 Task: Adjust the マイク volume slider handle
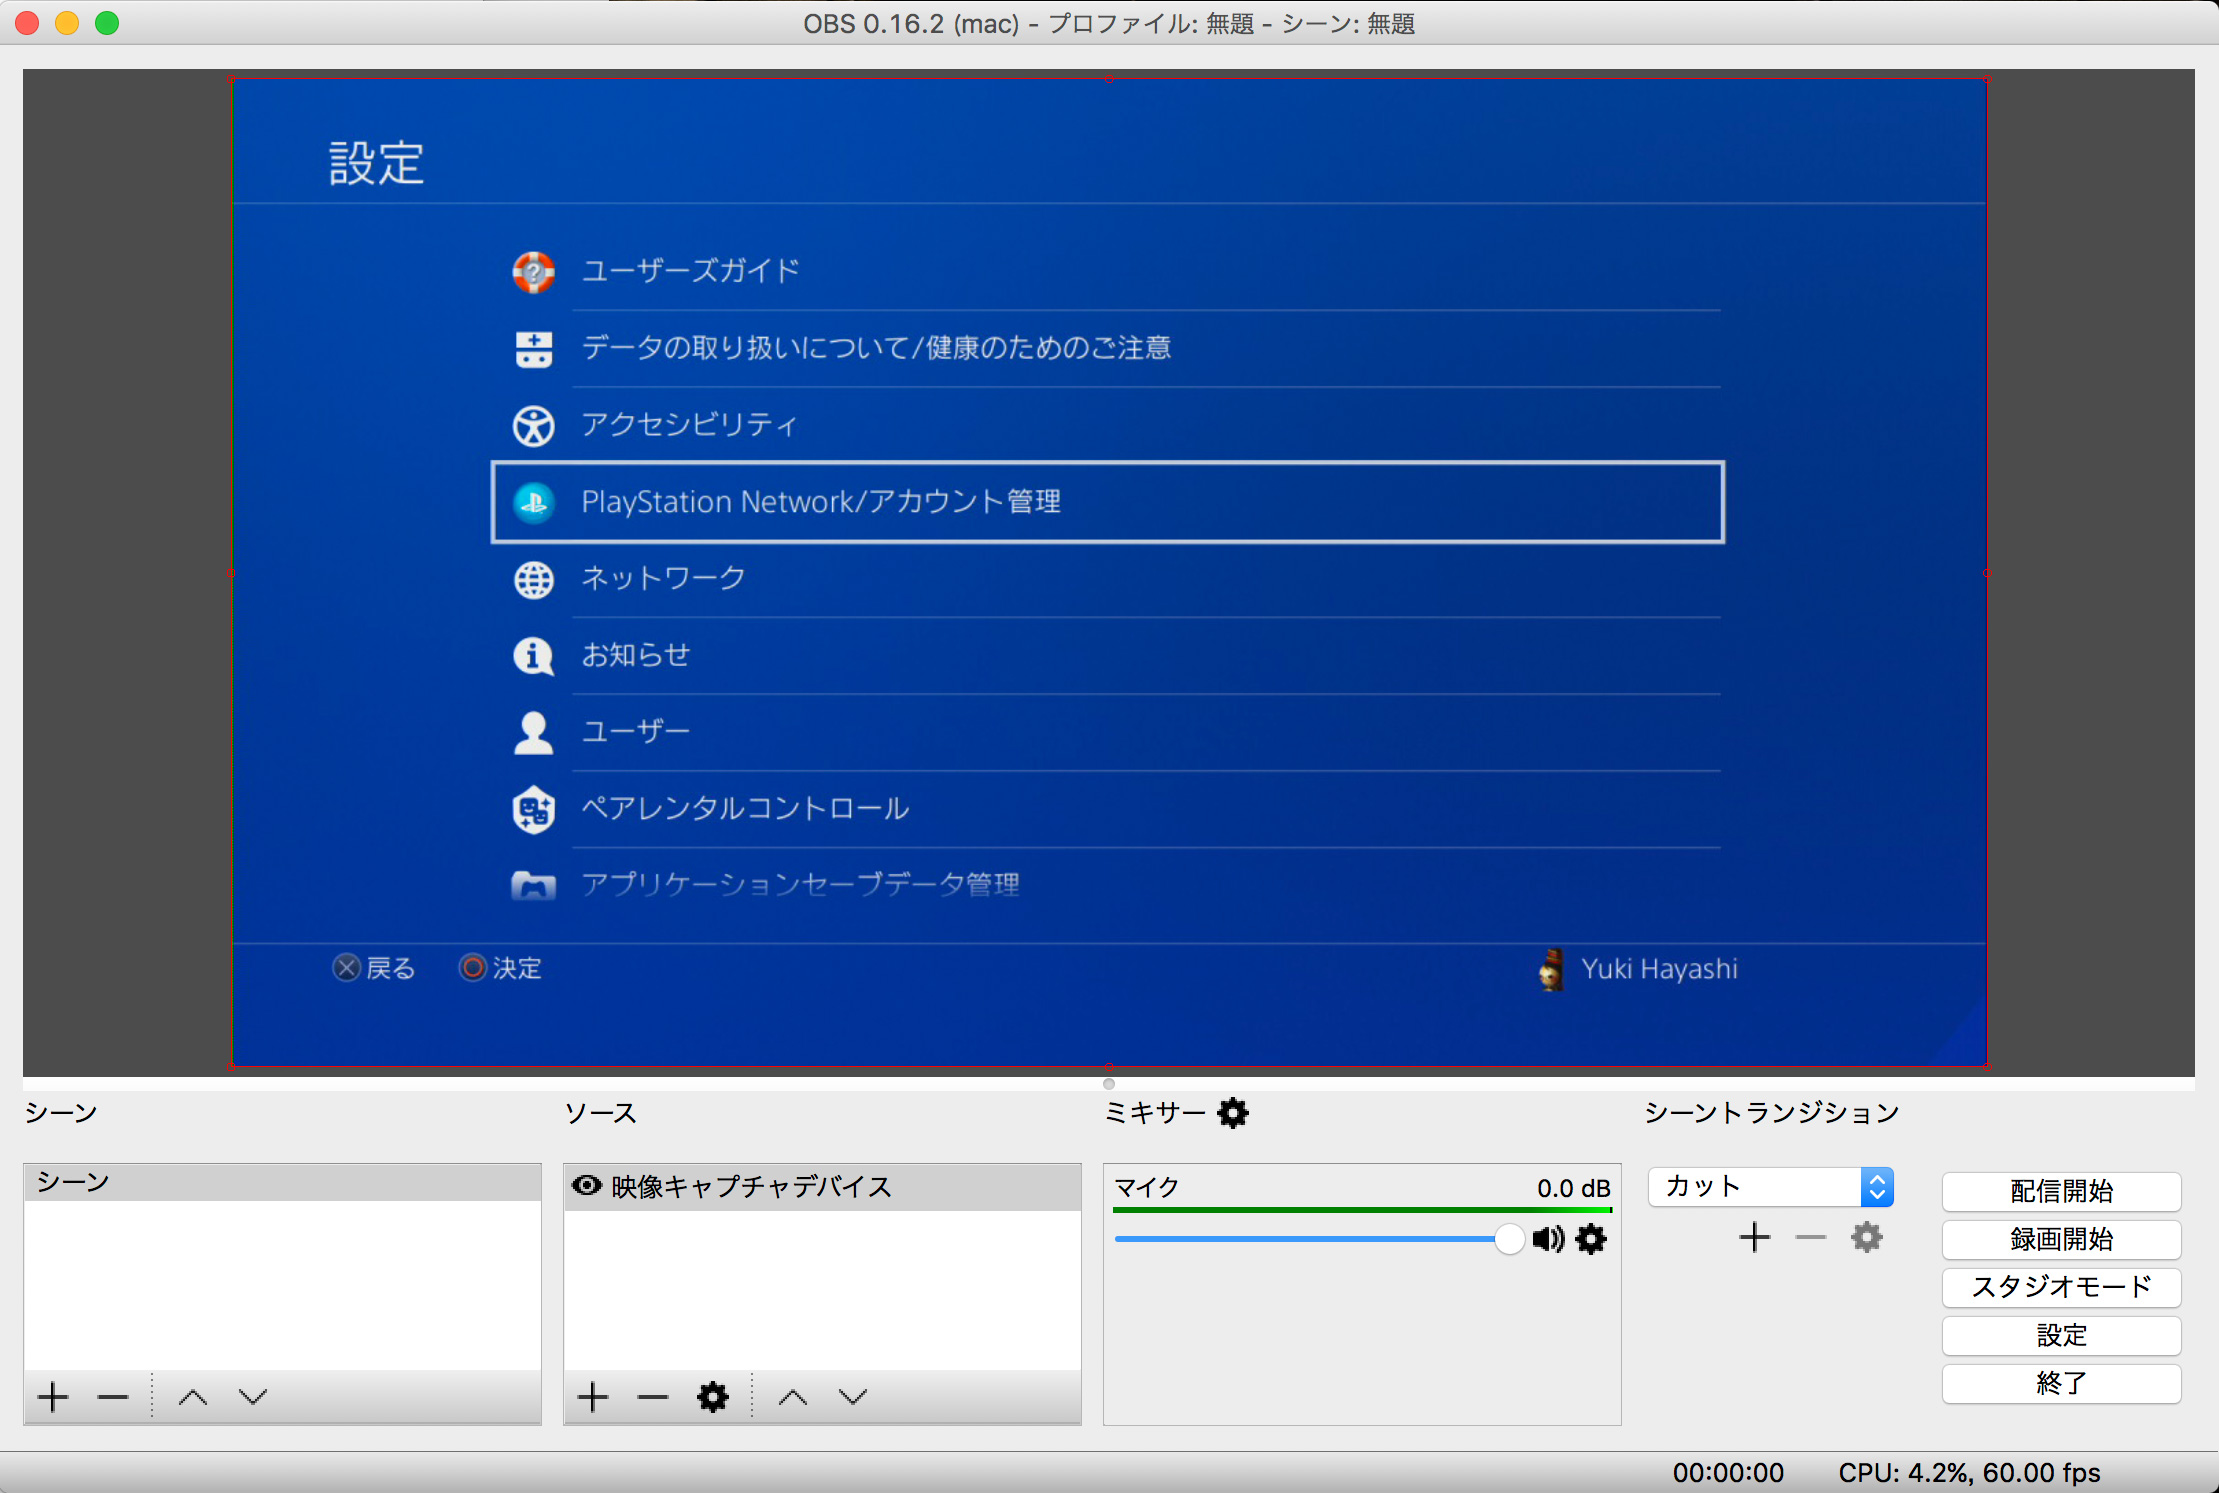(1509, 1239)
